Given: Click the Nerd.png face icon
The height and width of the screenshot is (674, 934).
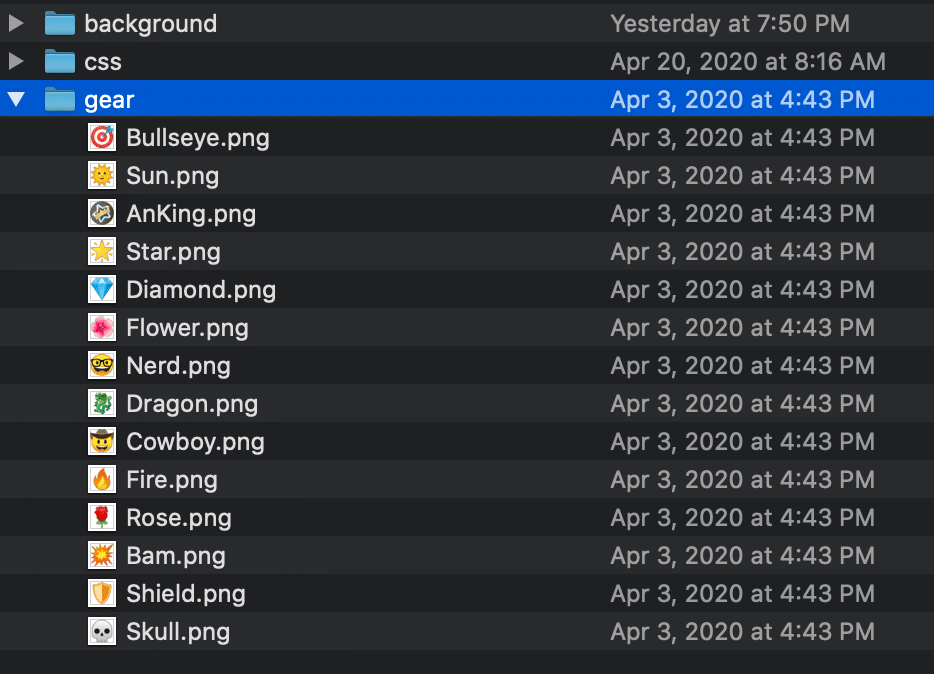Looking at the screenshot, I should point(102,366).
